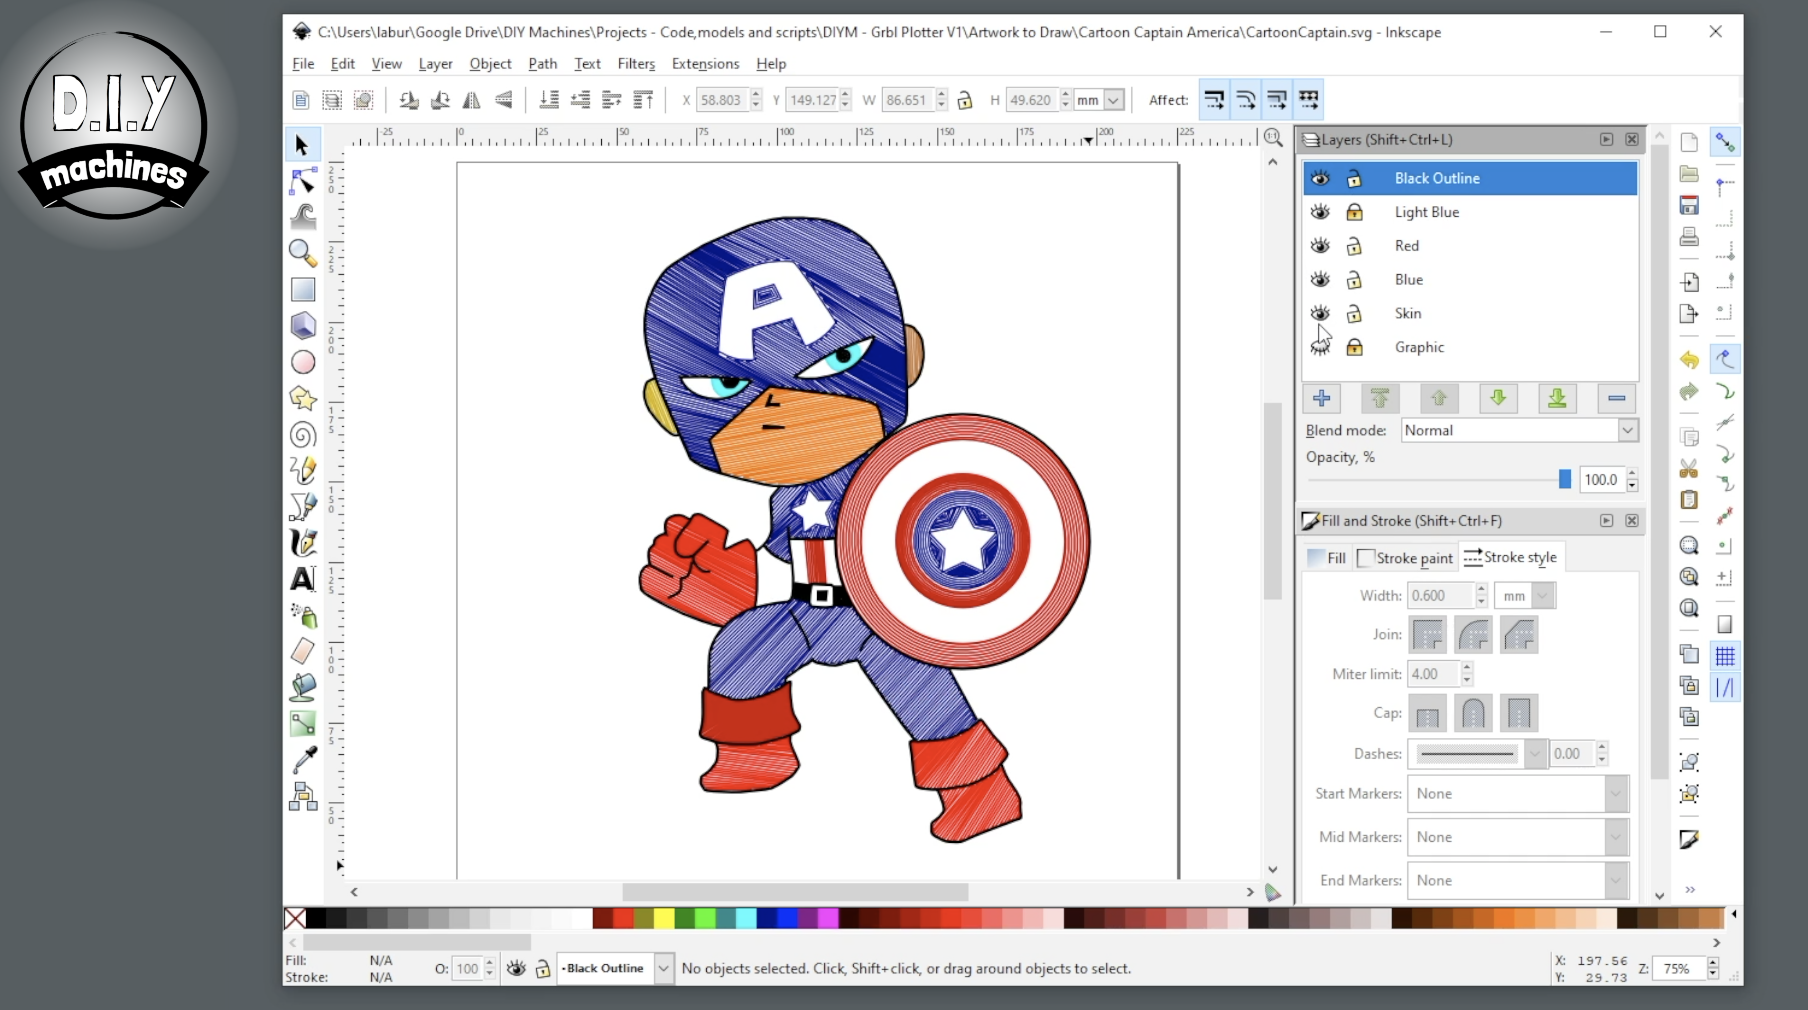
Task: Select the Spiral tool
Action: [303, 434]
